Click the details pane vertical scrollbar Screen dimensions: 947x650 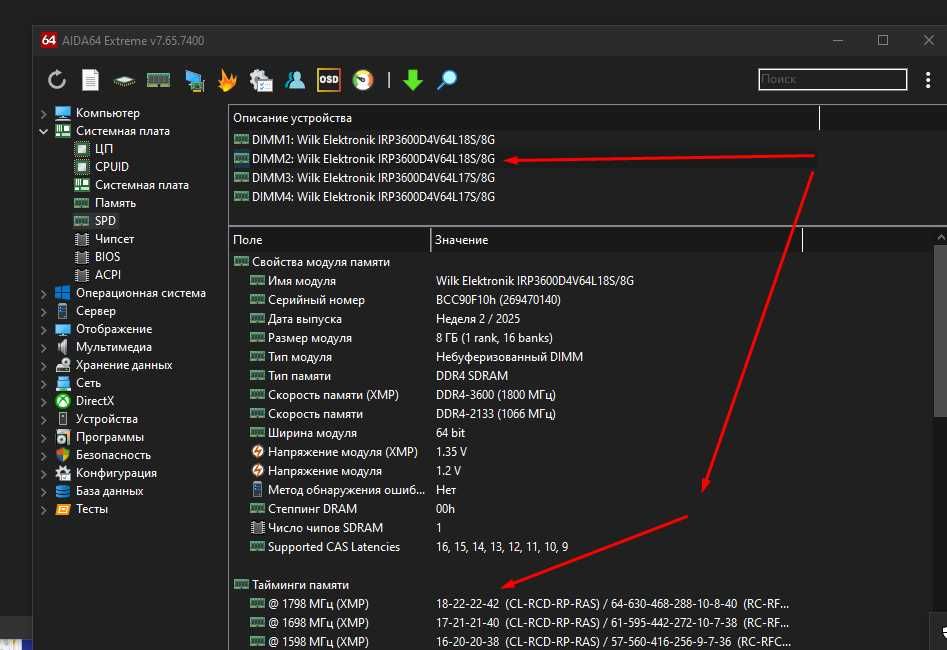tap(940, 331)
